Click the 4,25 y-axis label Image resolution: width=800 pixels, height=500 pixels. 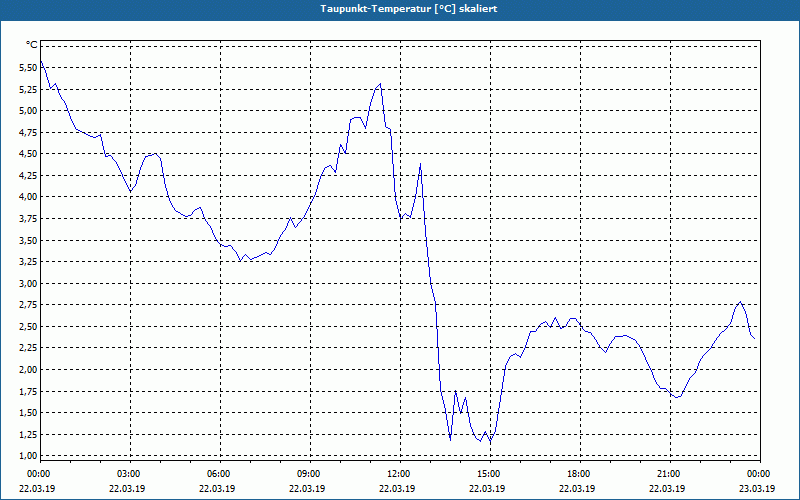[29, 176]
